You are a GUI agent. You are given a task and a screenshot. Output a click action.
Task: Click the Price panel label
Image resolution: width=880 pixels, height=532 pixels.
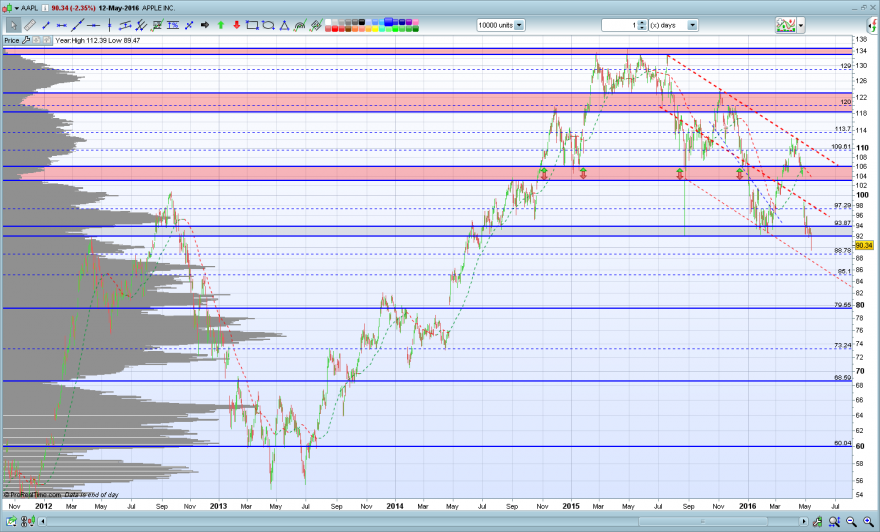pos(12,40)
